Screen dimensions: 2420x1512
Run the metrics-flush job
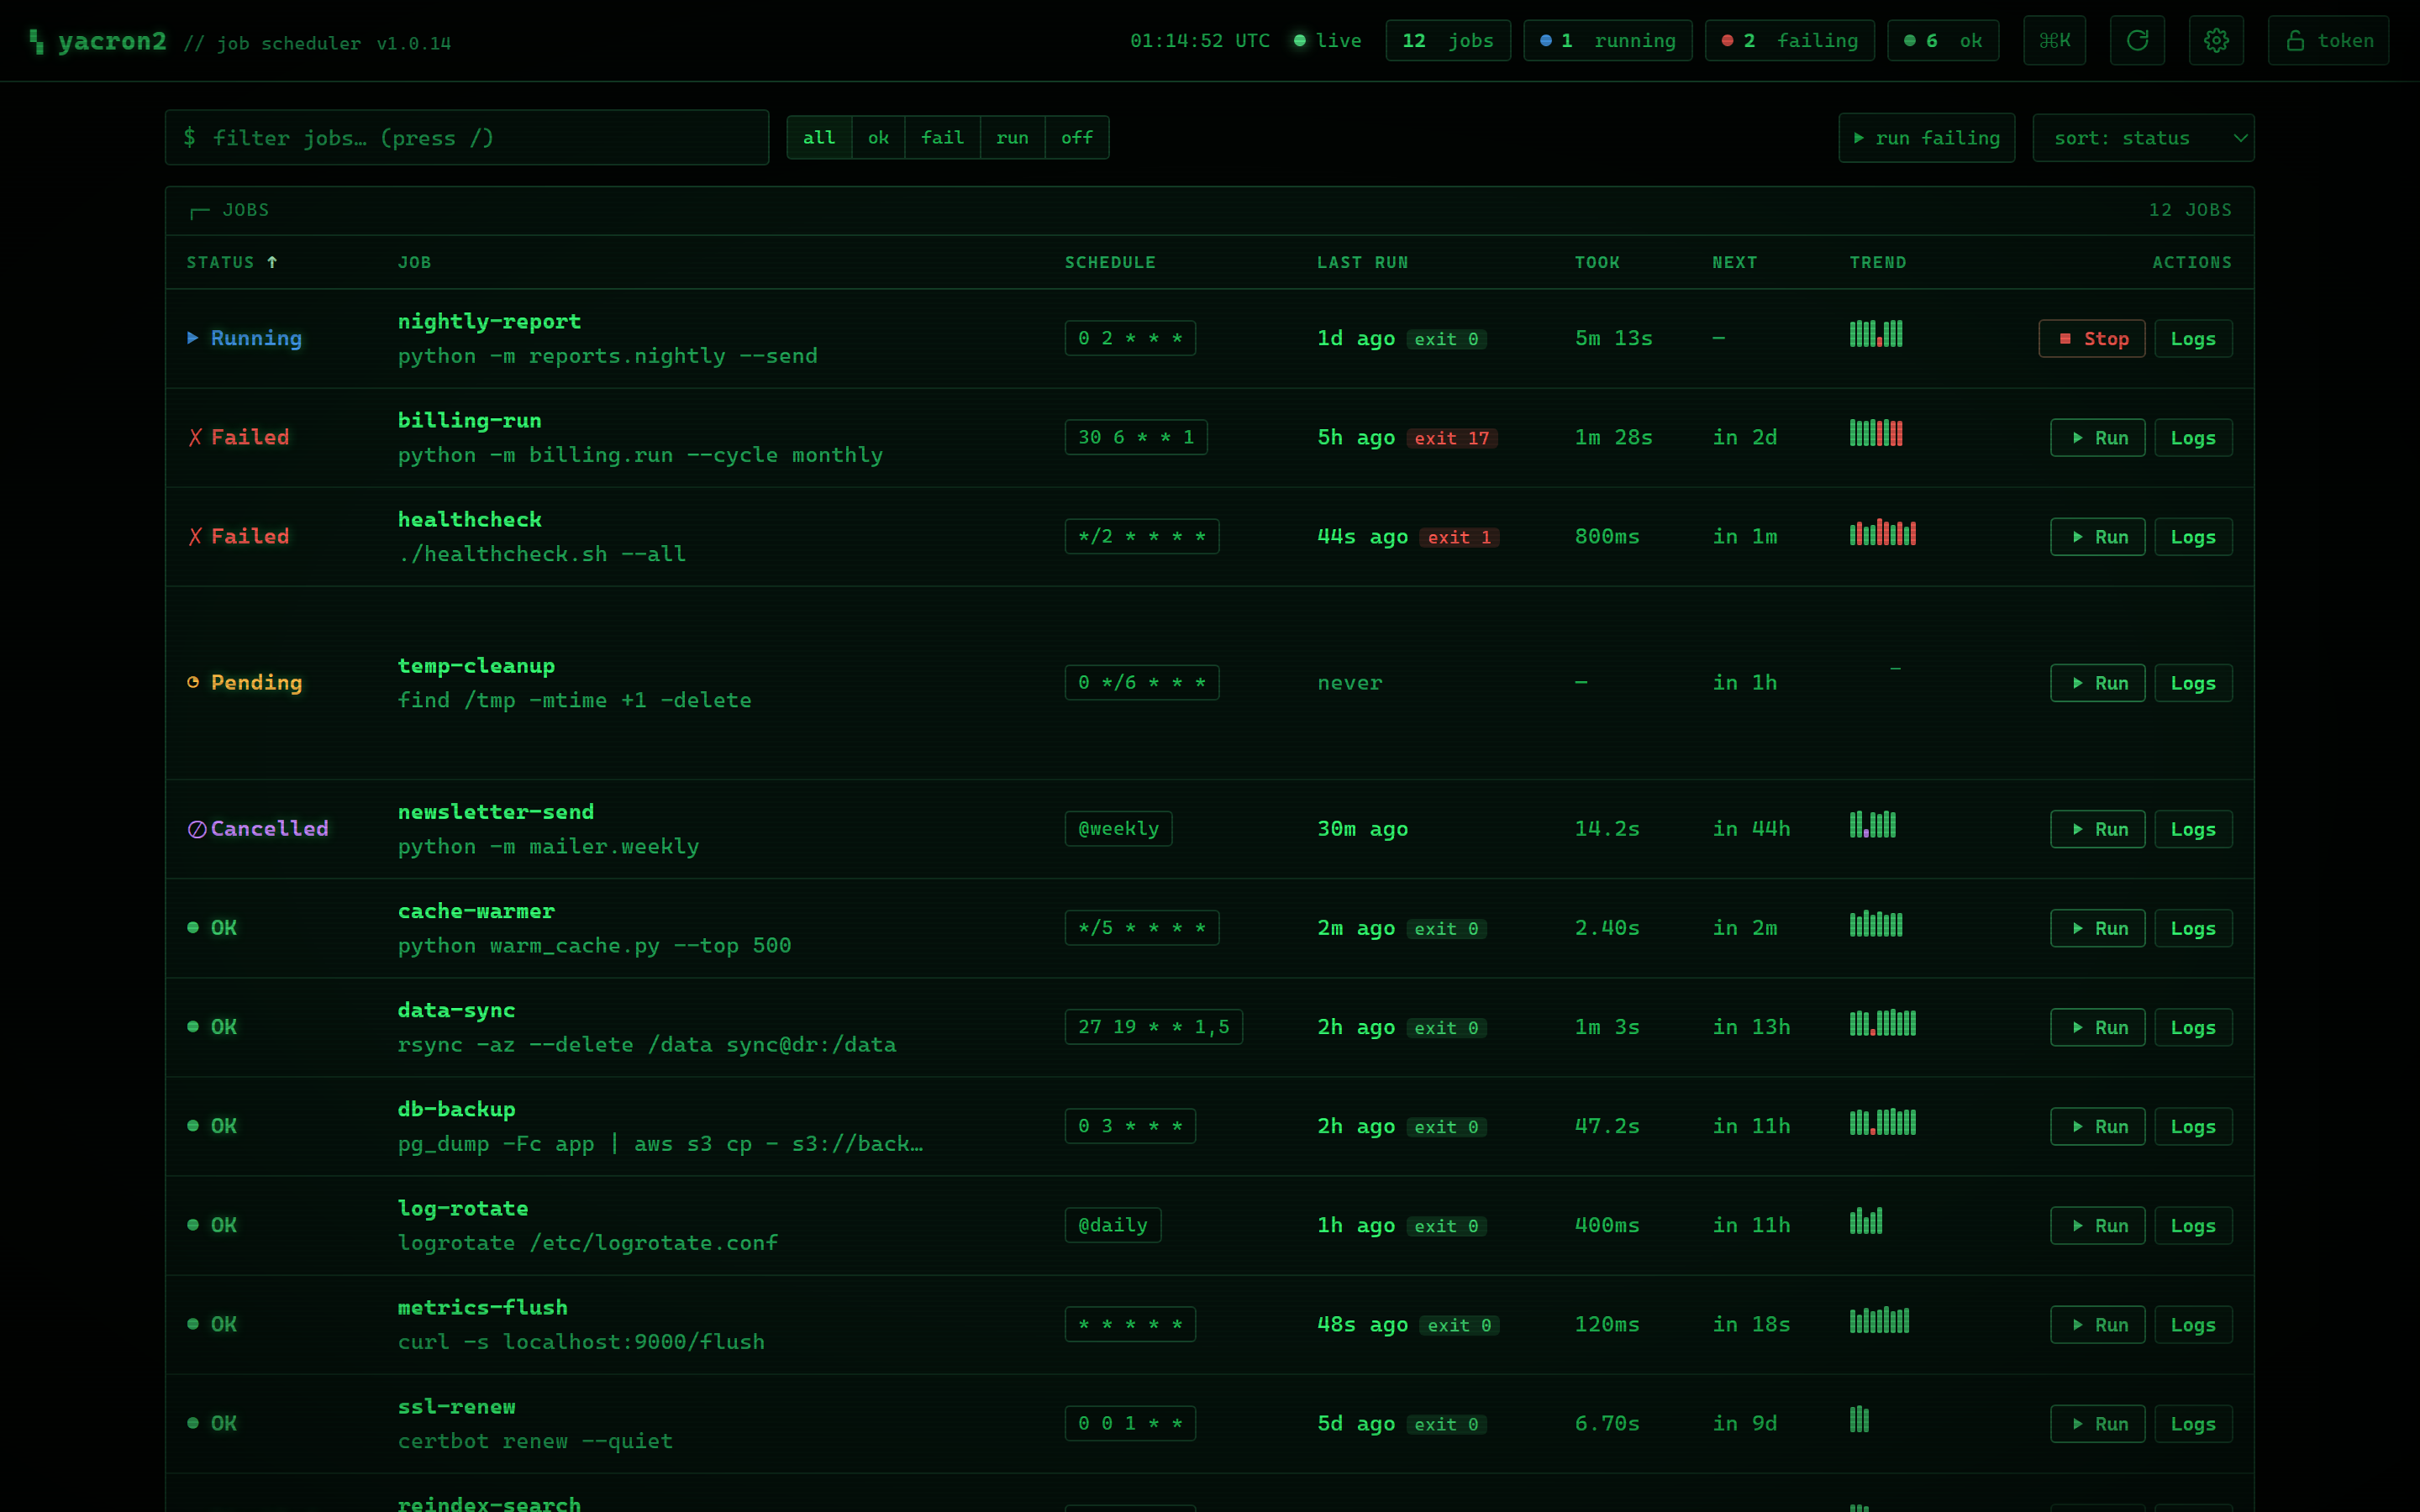point(2097,1324)
